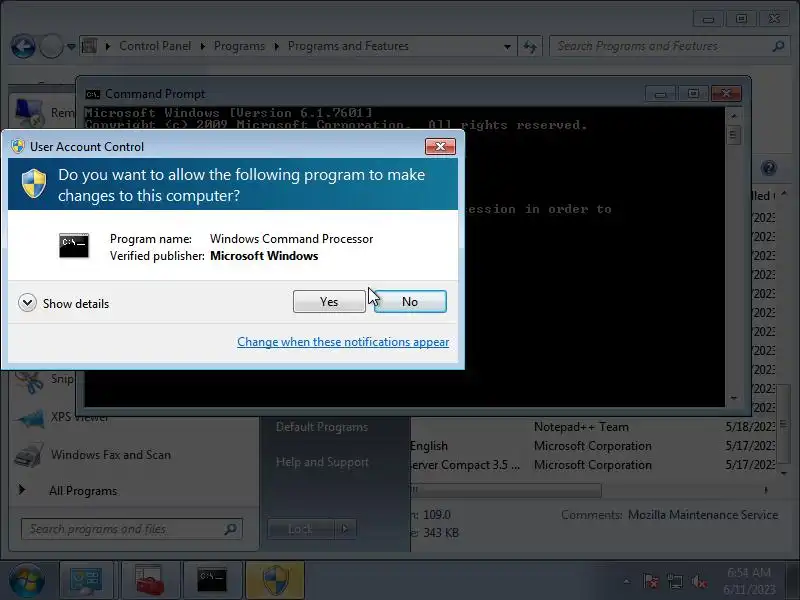The width and height of the screenshot is (800, 600).
Task: Open Default Programs in Start menu
Action: (321, 427)
